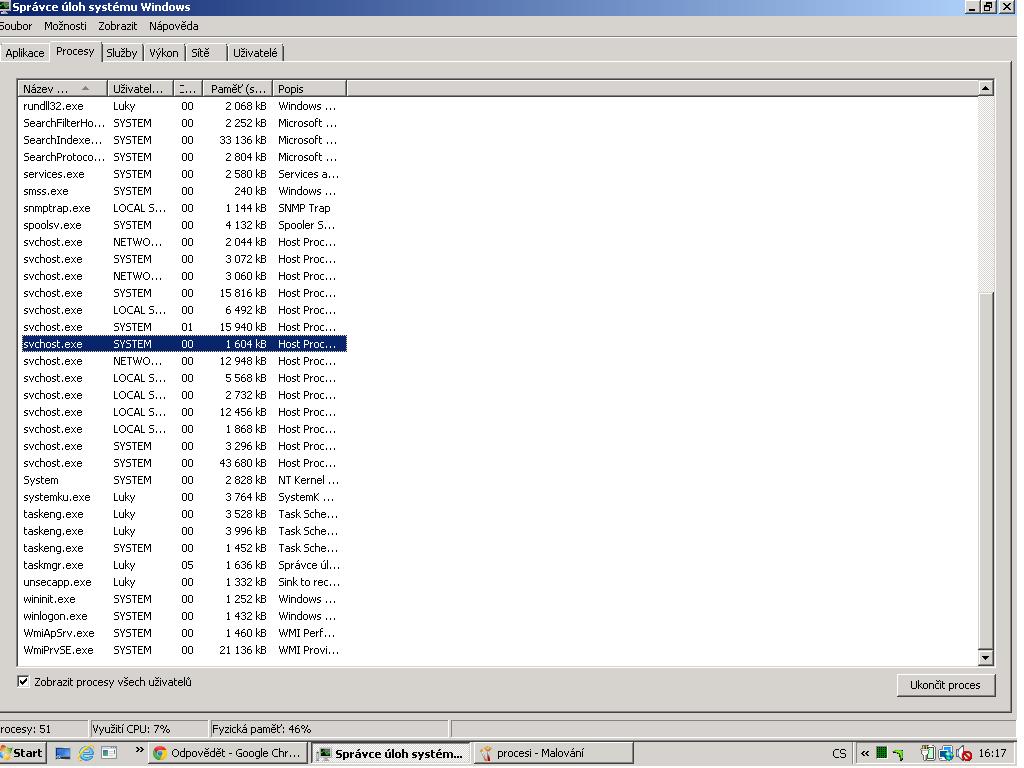The width and height of the screenshot is (1024, 768).
Task: Select the taskmgr.exe process
Action: tap(184, 565)
